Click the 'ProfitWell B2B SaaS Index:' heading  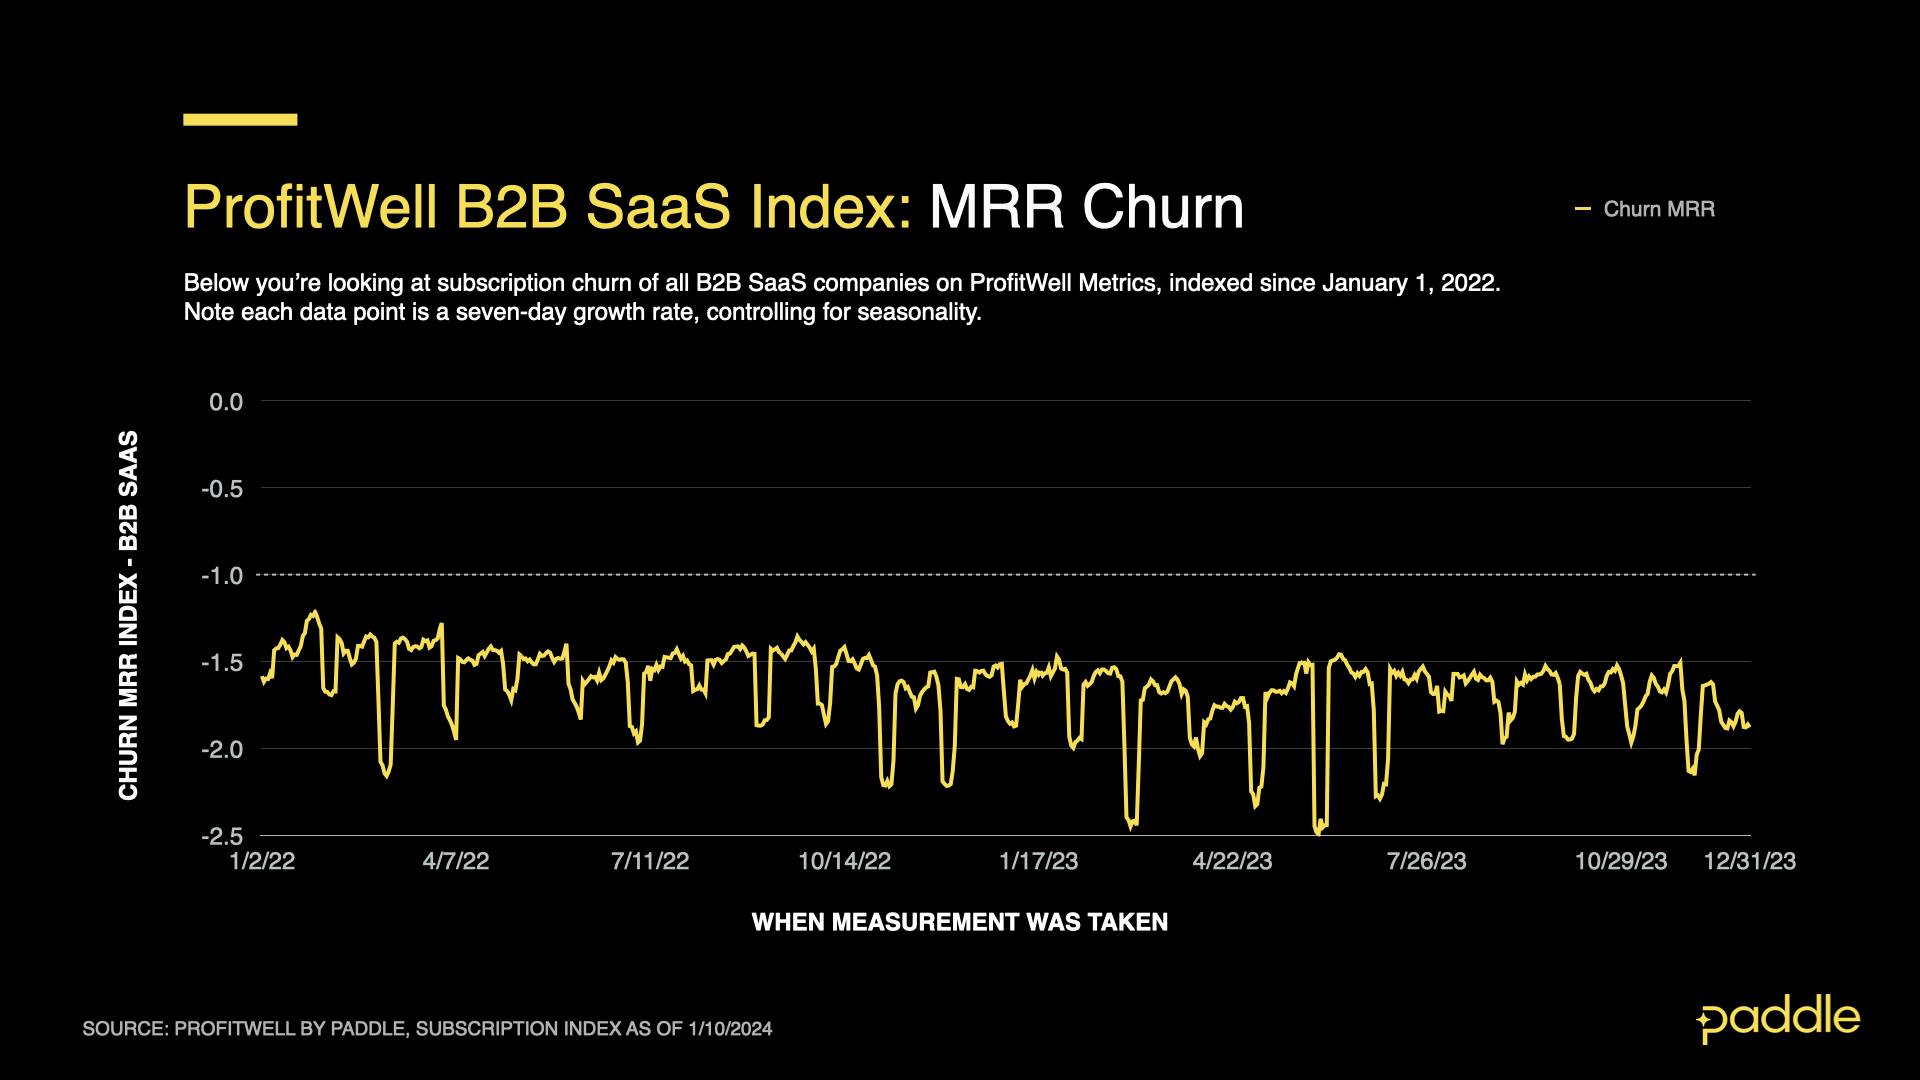547,208
